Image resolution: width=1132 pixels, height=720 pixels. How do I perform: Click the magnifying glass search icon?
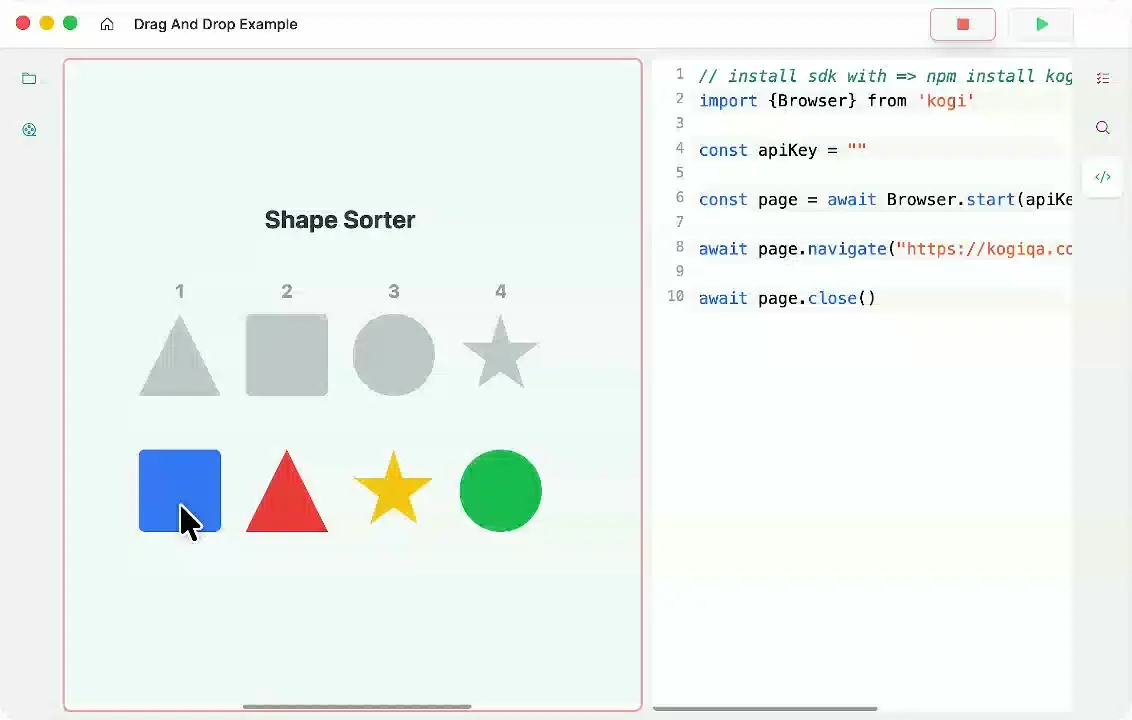point(1102,128)
